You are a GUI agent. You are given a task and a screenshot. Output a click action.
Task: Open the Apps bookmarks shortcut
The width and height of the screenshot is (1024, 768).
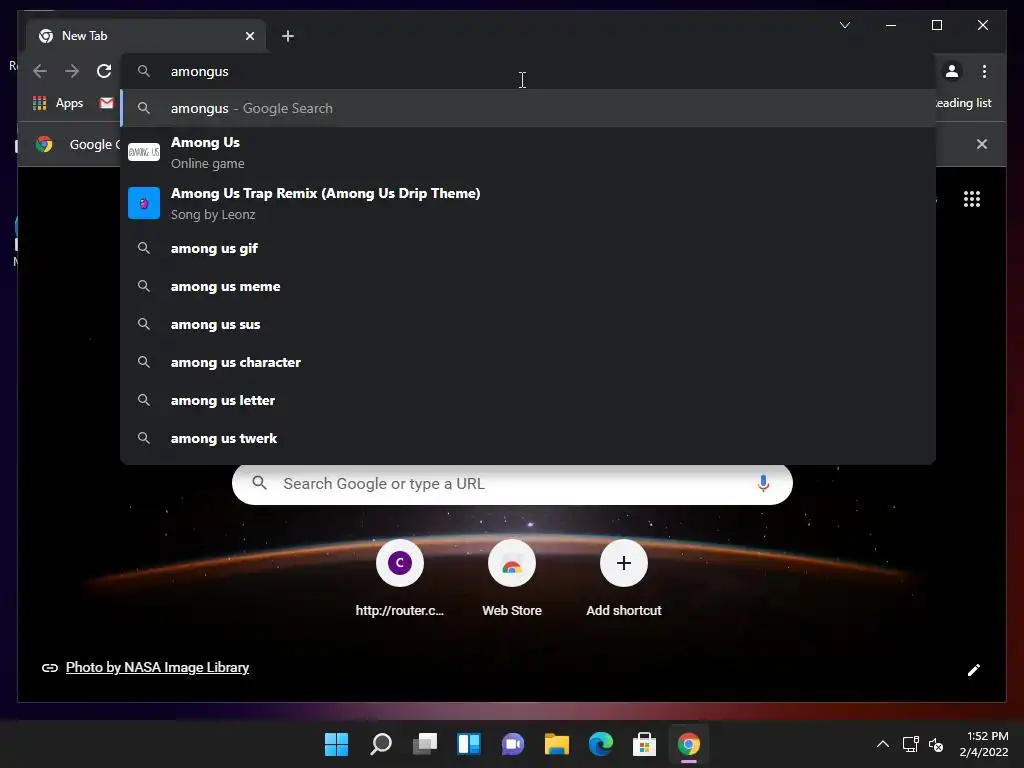coord(58,103)
